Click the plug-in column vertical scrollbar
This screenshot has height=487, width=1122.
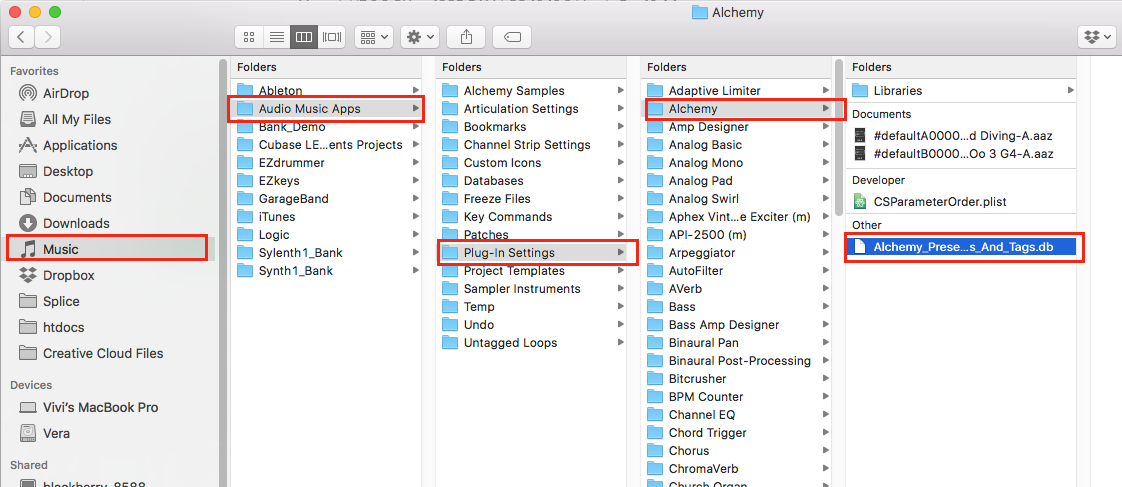pos(839,137)
